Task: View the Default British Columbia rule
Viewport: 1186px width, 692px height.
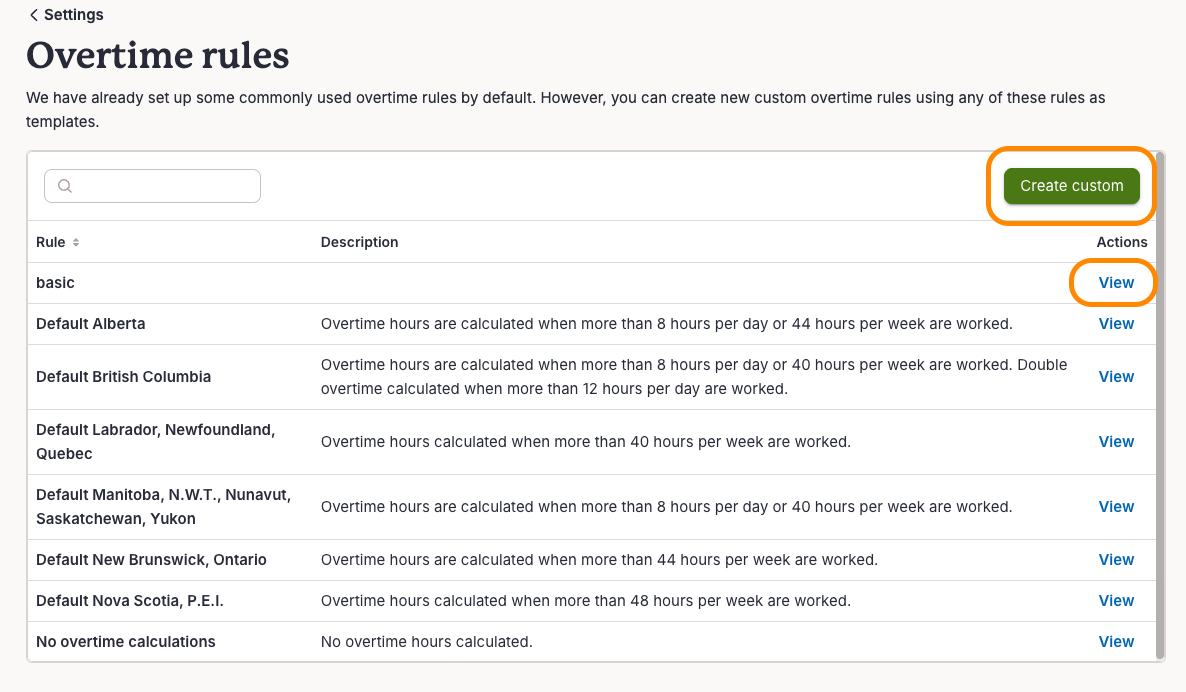Action: tap(1116, 377)
